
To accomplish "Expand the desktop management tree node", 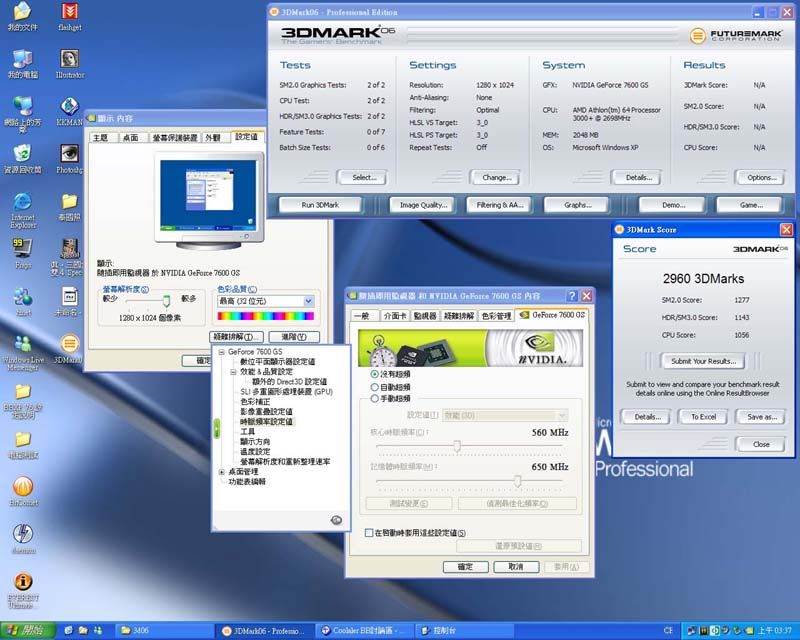I will (221, 472).
